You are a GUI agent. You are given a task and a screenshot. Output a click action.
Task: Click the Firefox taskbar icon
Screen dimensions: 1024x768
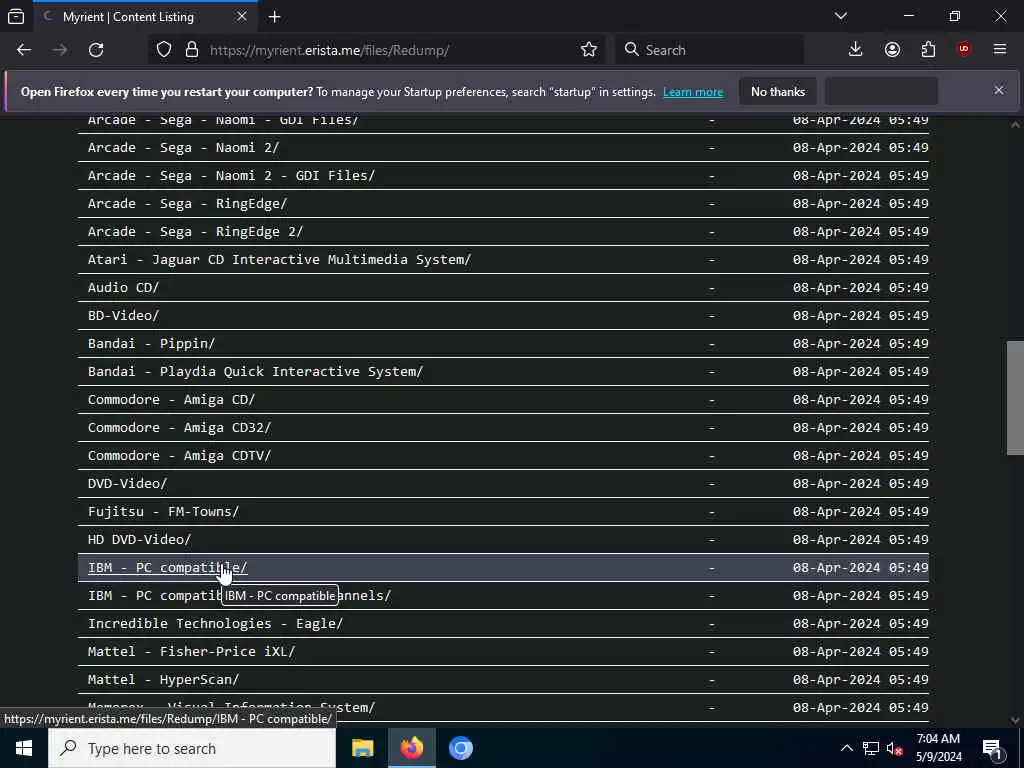412,748
